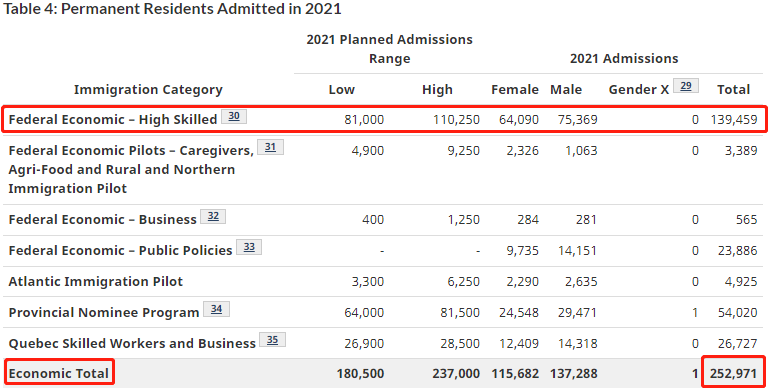Click the 2021 Planned Admissions Range header
Screen dimensions: 768x388
(x=389, y=49)
